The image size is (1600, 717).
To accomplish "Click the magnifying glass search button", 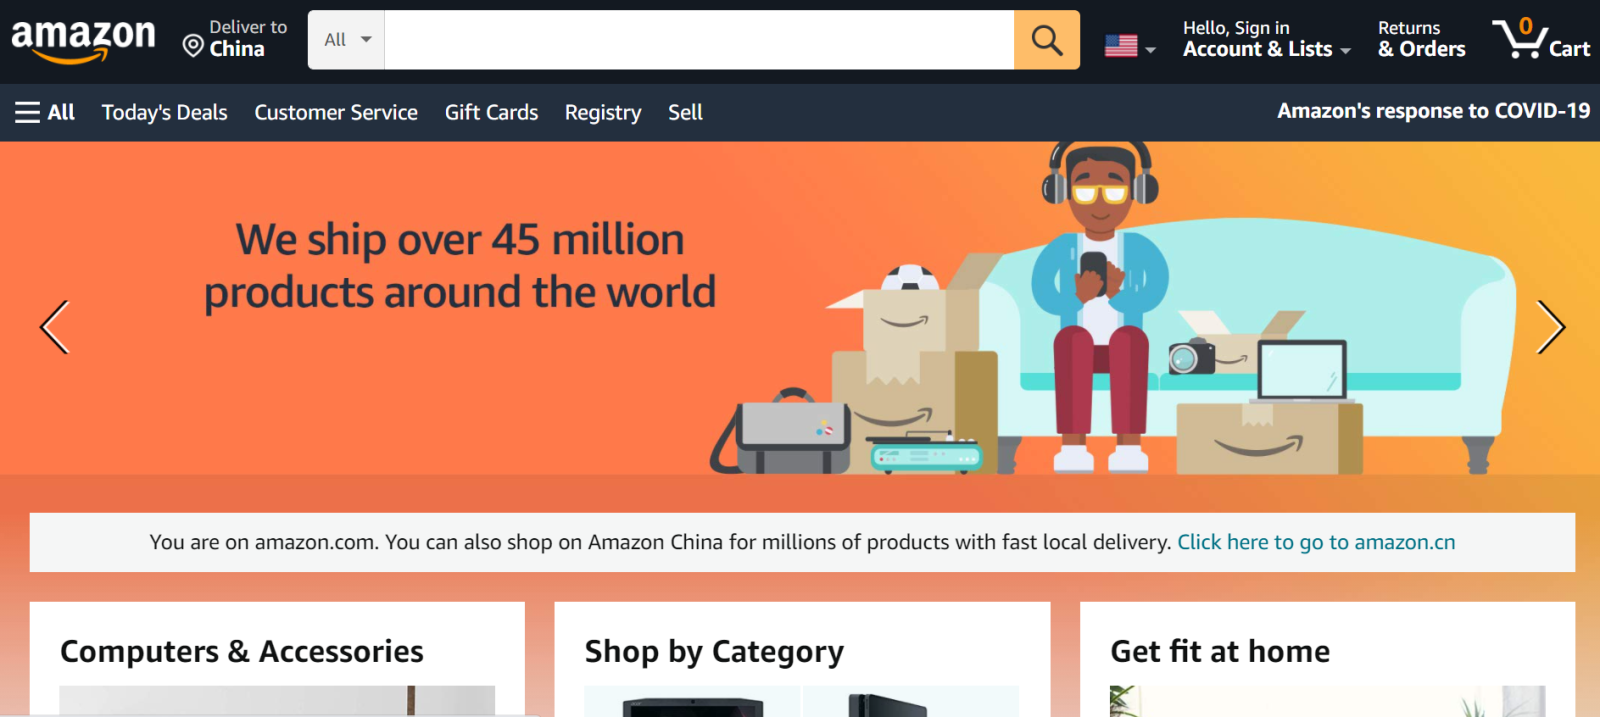I will [1046, 40].
